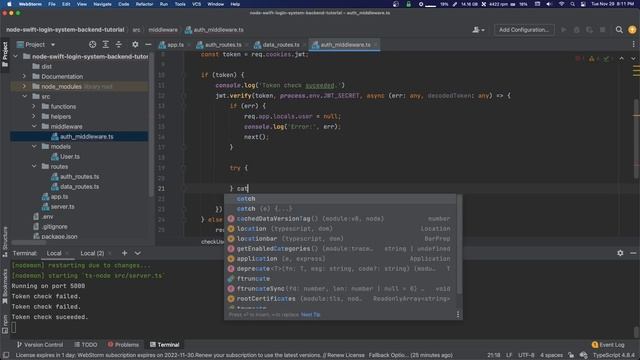Click previous highlighted error up arrow
Viewport: 640px width, 360px height.
tap(621, 59)
